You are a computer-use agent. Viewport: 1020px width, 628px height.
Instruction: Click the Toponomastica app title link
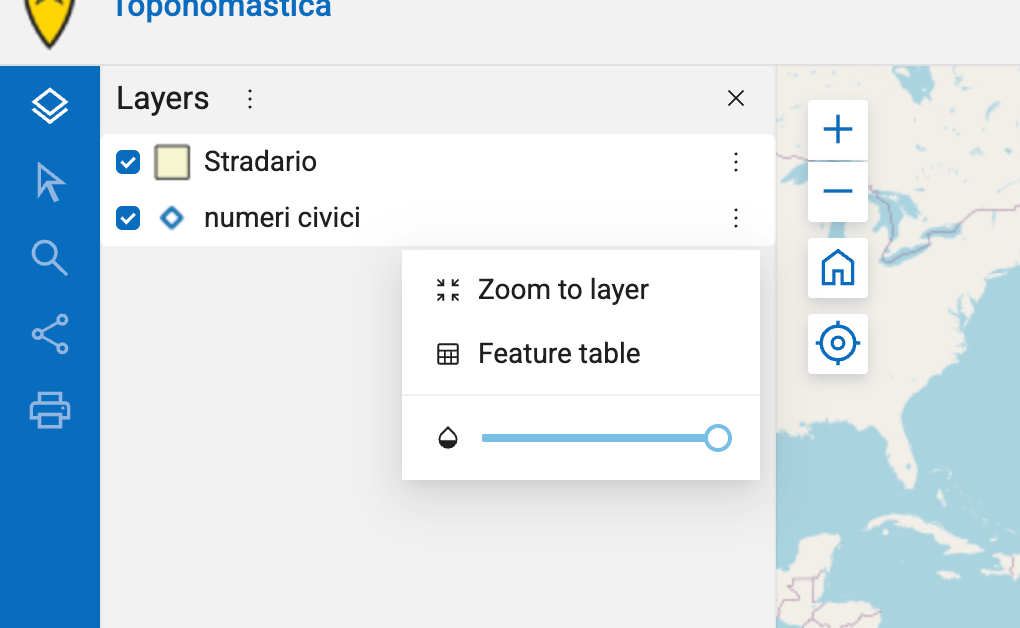(221, 9)
